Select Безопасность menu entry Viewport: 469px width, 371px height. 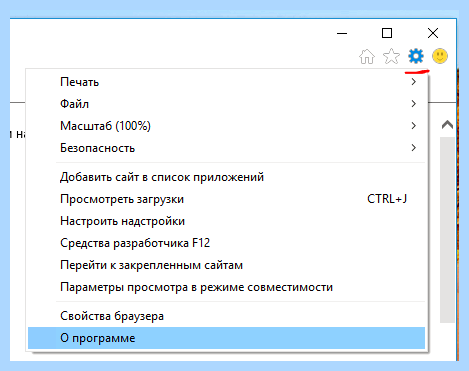coord(226,148)
